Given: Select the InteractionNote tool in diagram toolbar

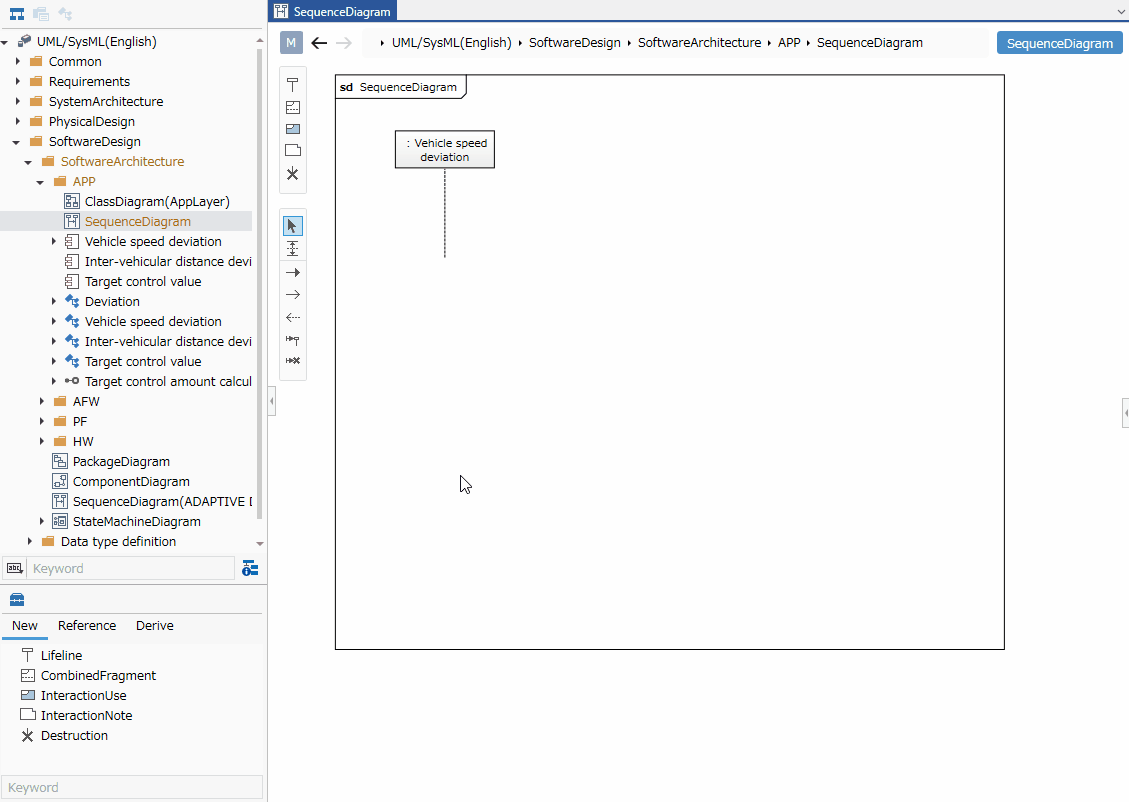Looking at the screenshot, I should 292,150.
